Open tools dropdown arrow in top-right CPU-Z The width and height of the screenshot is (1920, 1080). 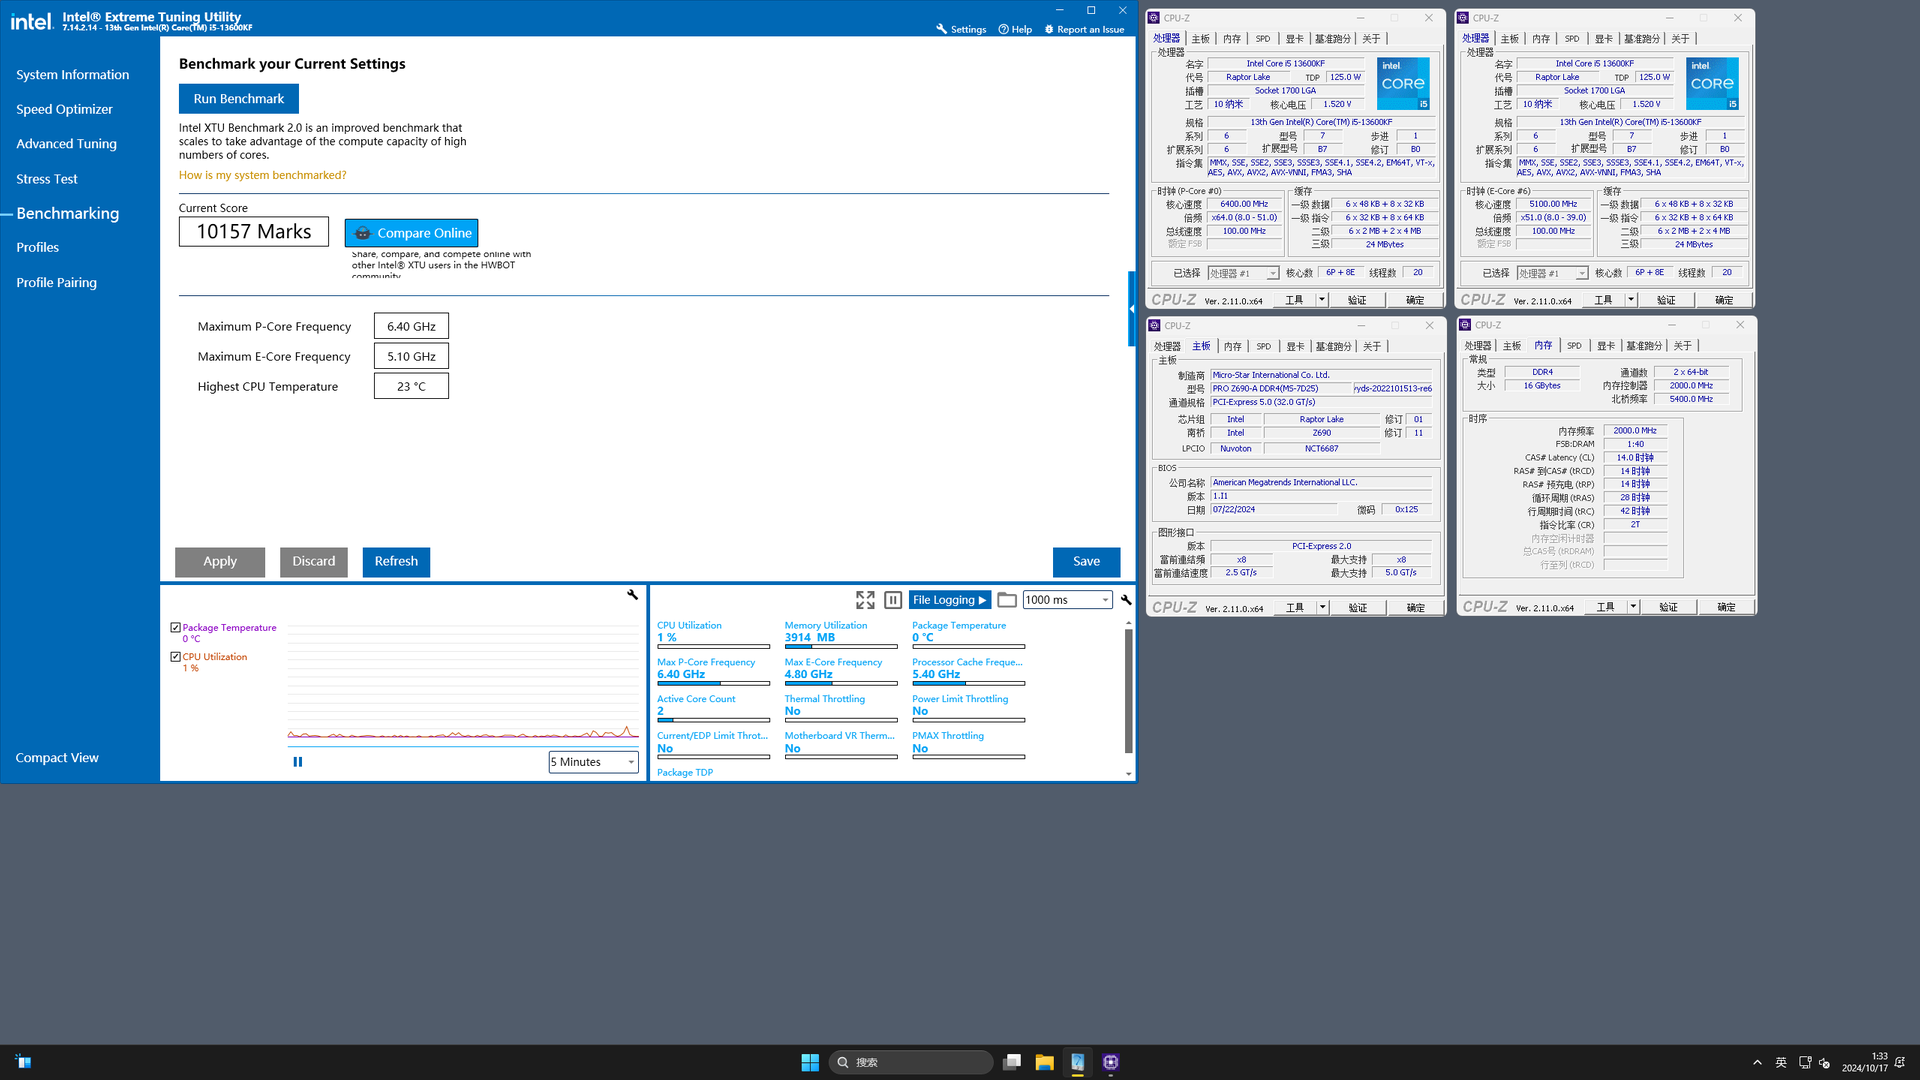point(1630,300)
